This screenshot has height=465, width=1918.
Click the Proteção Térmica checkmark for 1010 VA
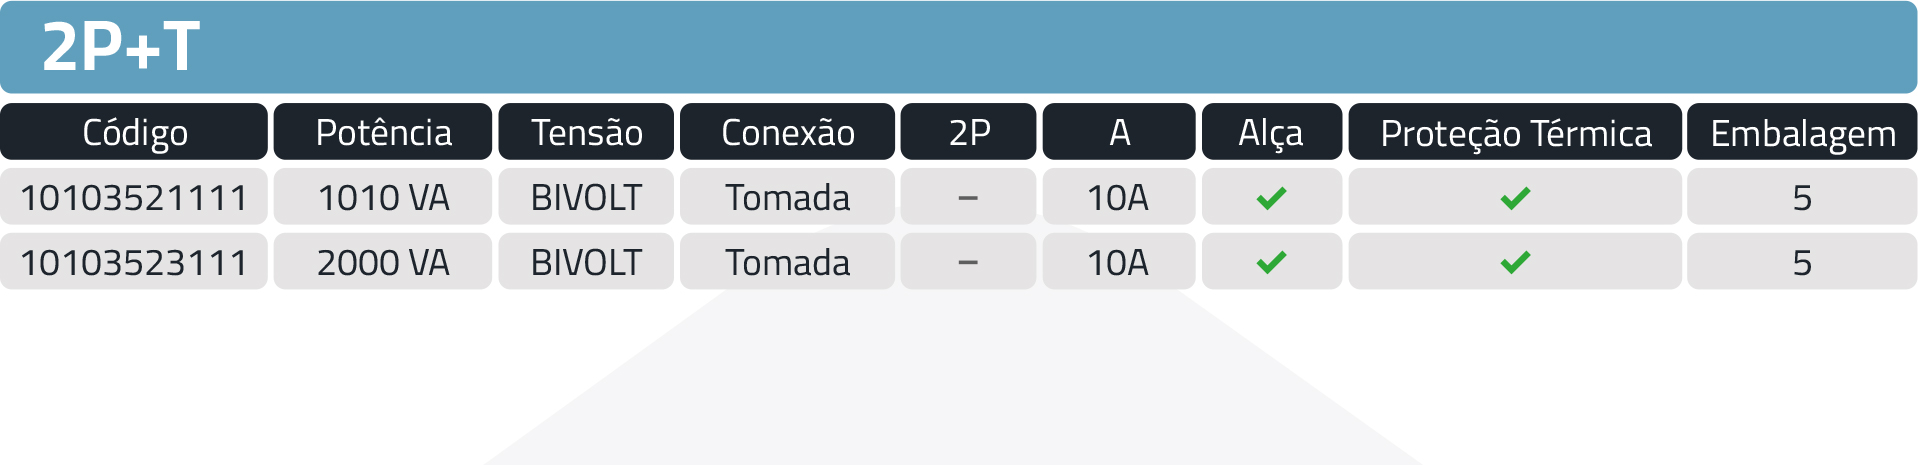click(1515, 198)
